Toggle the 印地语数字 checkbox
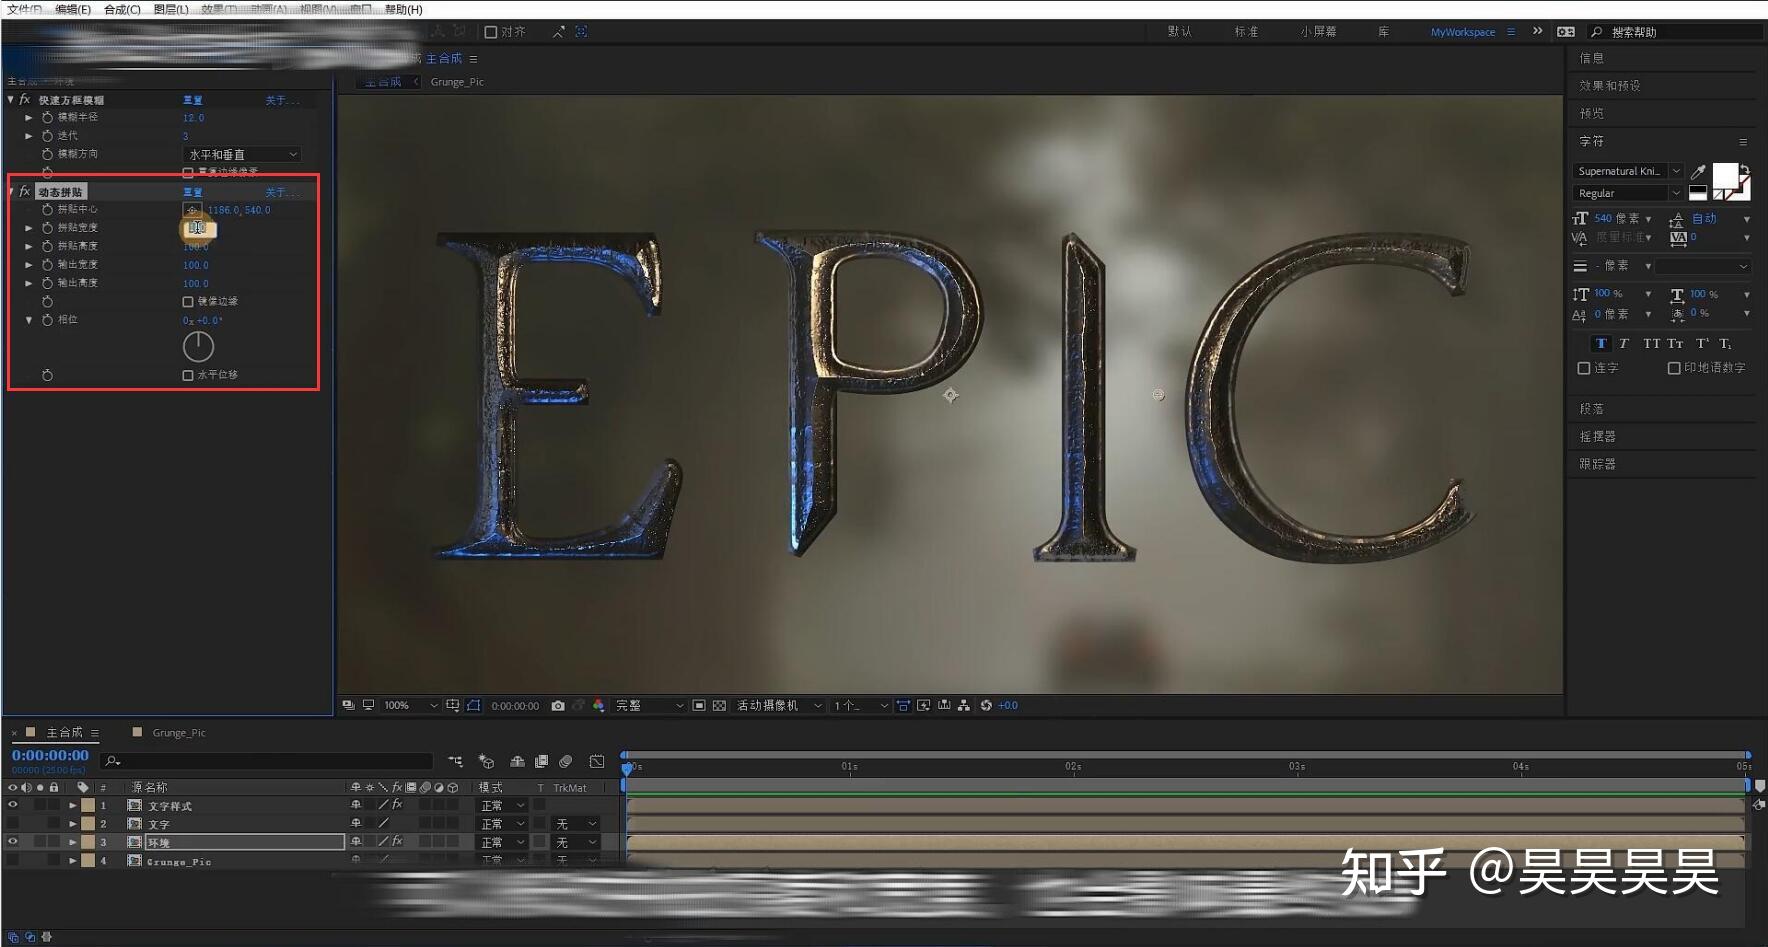Screen dimensions: 1768x947 (x=1674, y=369)
